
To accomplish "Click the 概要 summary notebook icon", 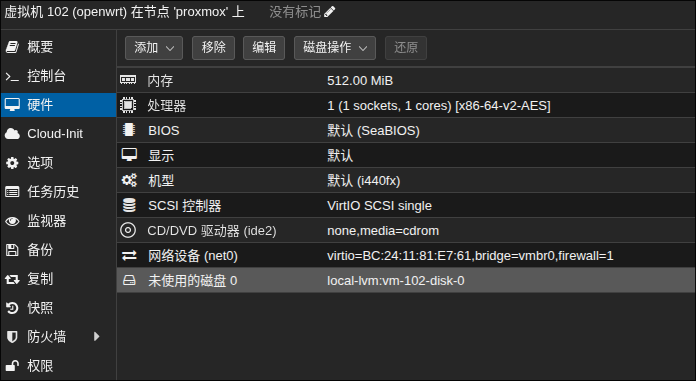I will [12, 47].
